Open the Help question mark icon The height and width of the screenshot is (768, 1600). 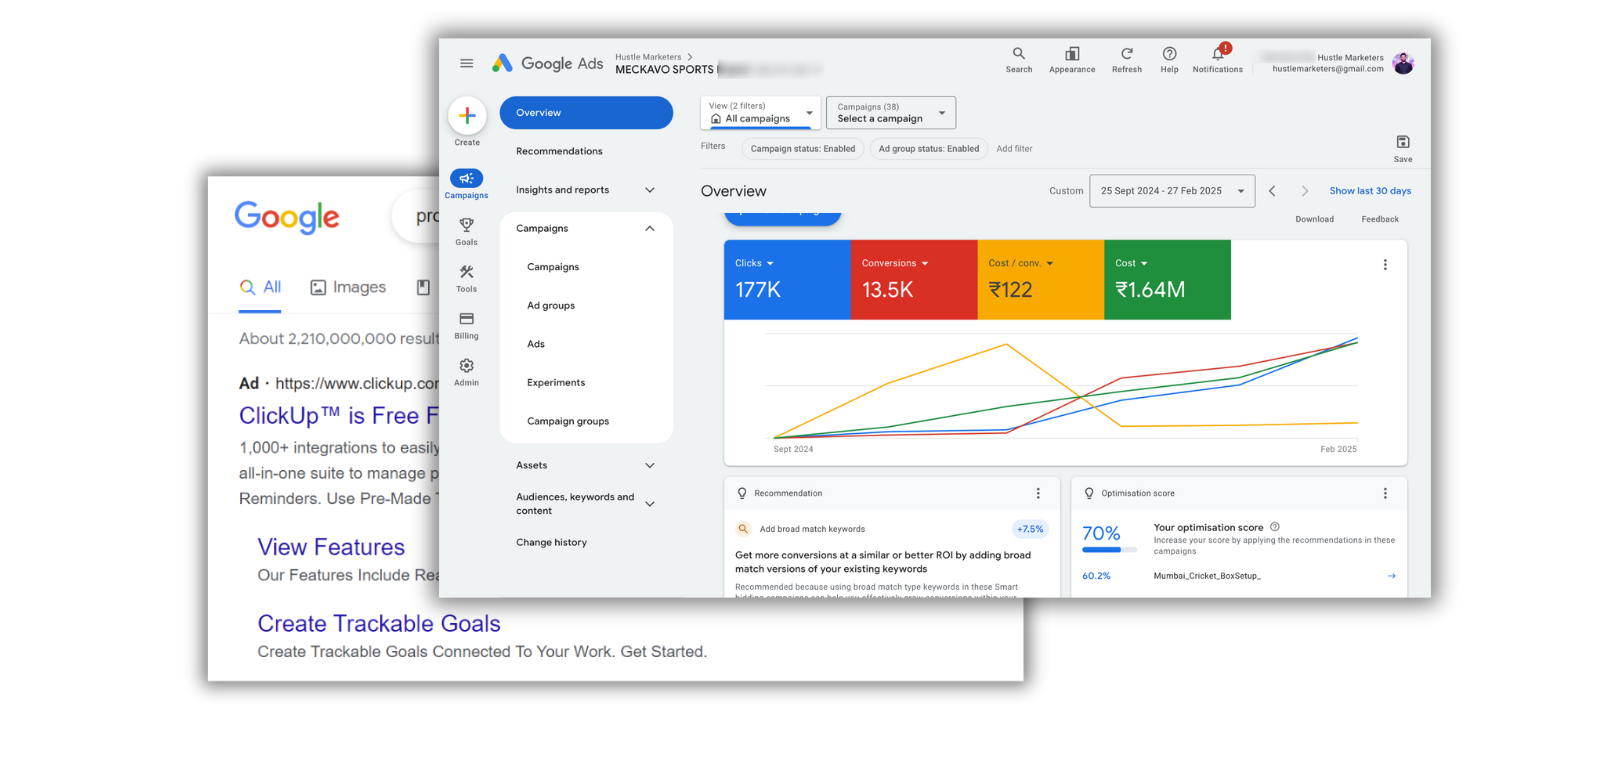pos(1169,54)
